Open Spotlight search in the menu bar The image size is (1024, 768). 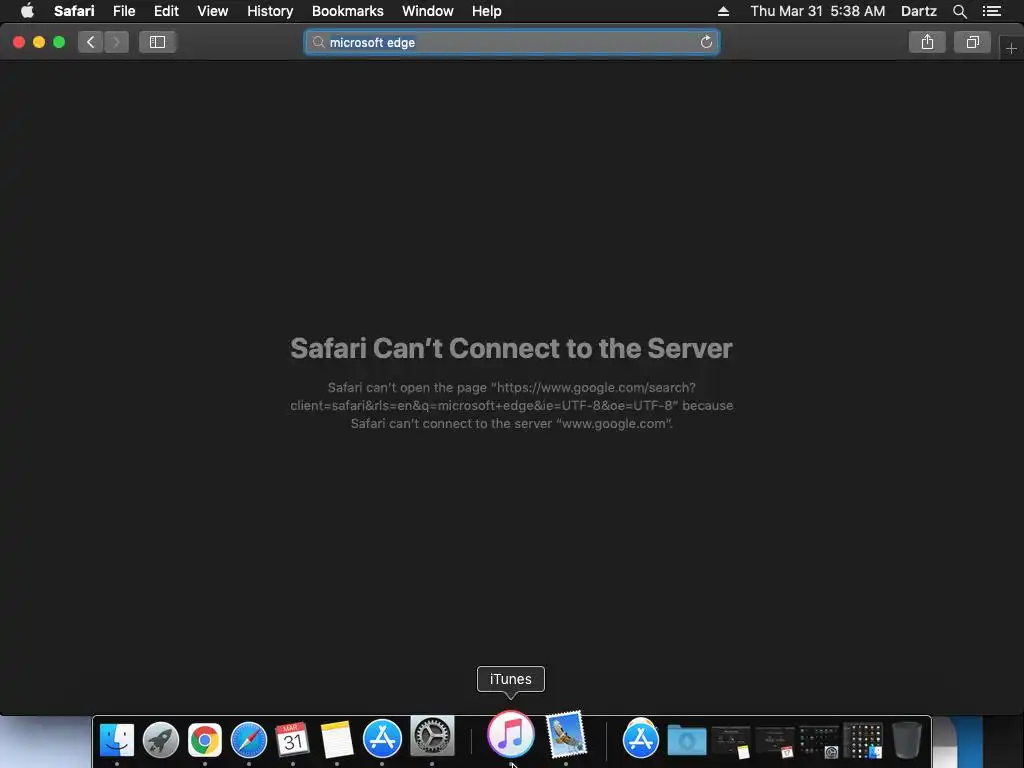(x=959, y=11)
